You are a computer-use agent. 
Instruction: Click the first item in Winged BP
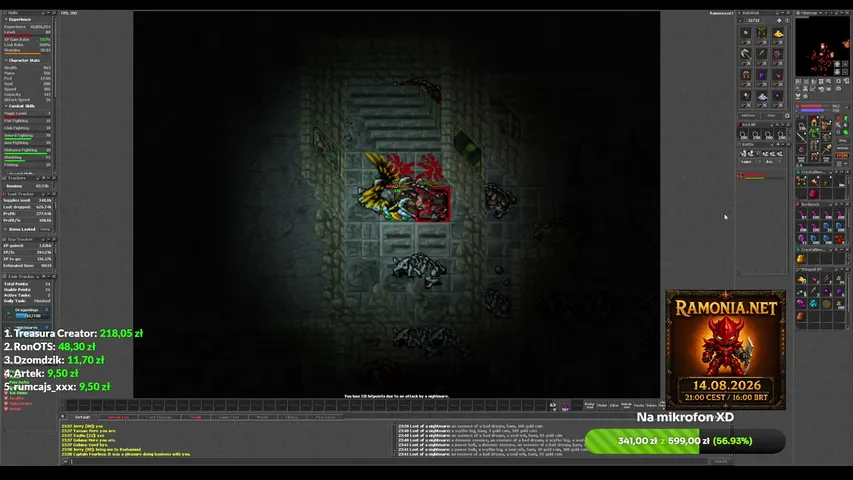tap(801, 280)
